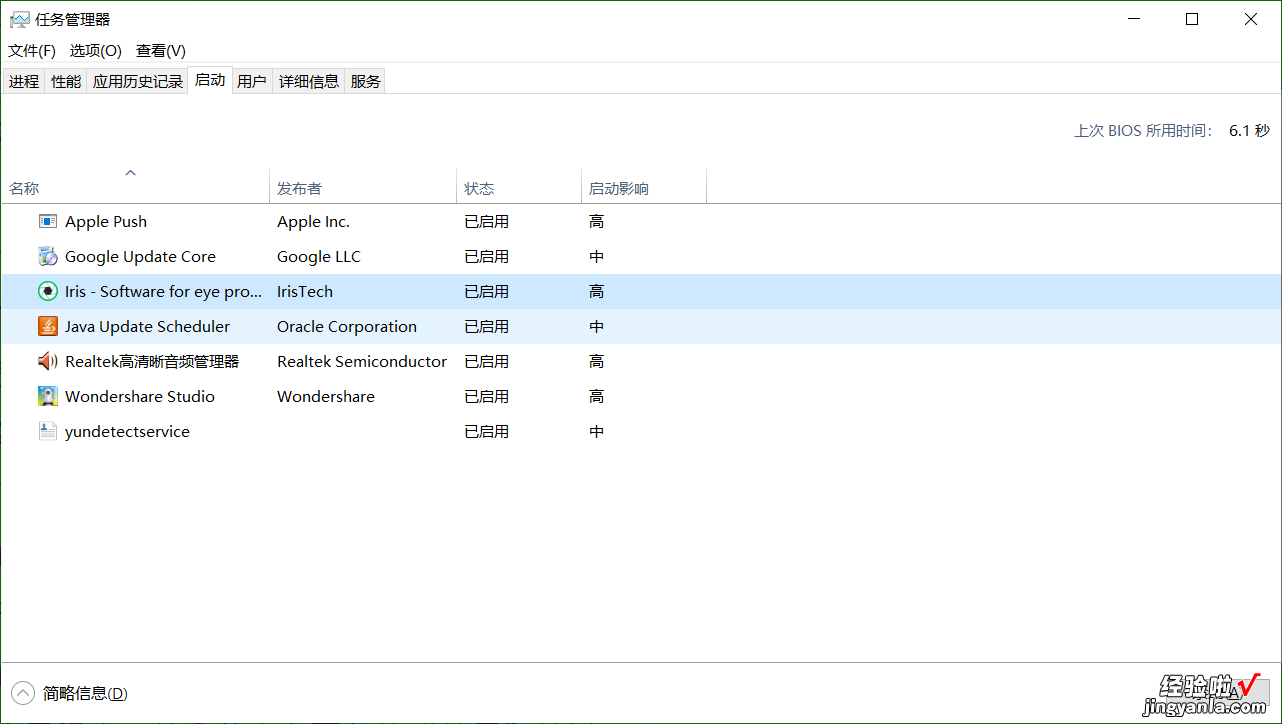
Task: Select the 启动 tab
Action: click(x=210, y=80)
